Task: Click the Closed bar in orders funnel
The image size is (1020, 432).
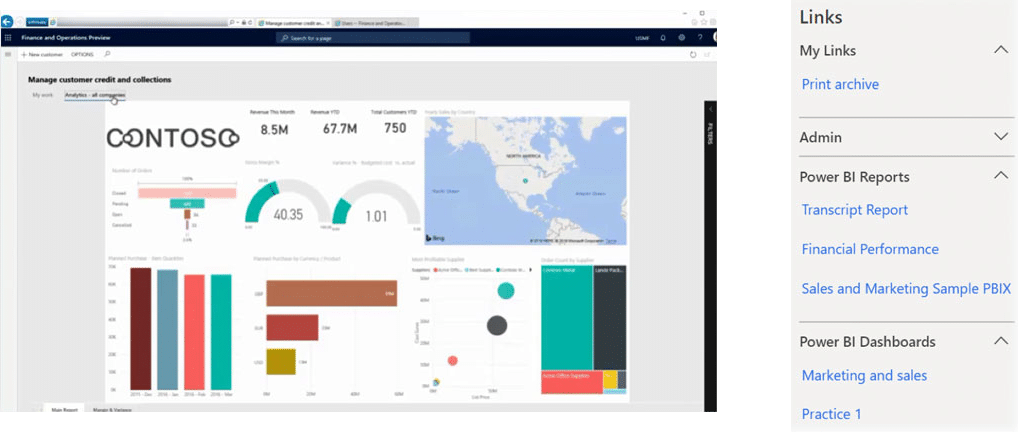Action: 187,193
